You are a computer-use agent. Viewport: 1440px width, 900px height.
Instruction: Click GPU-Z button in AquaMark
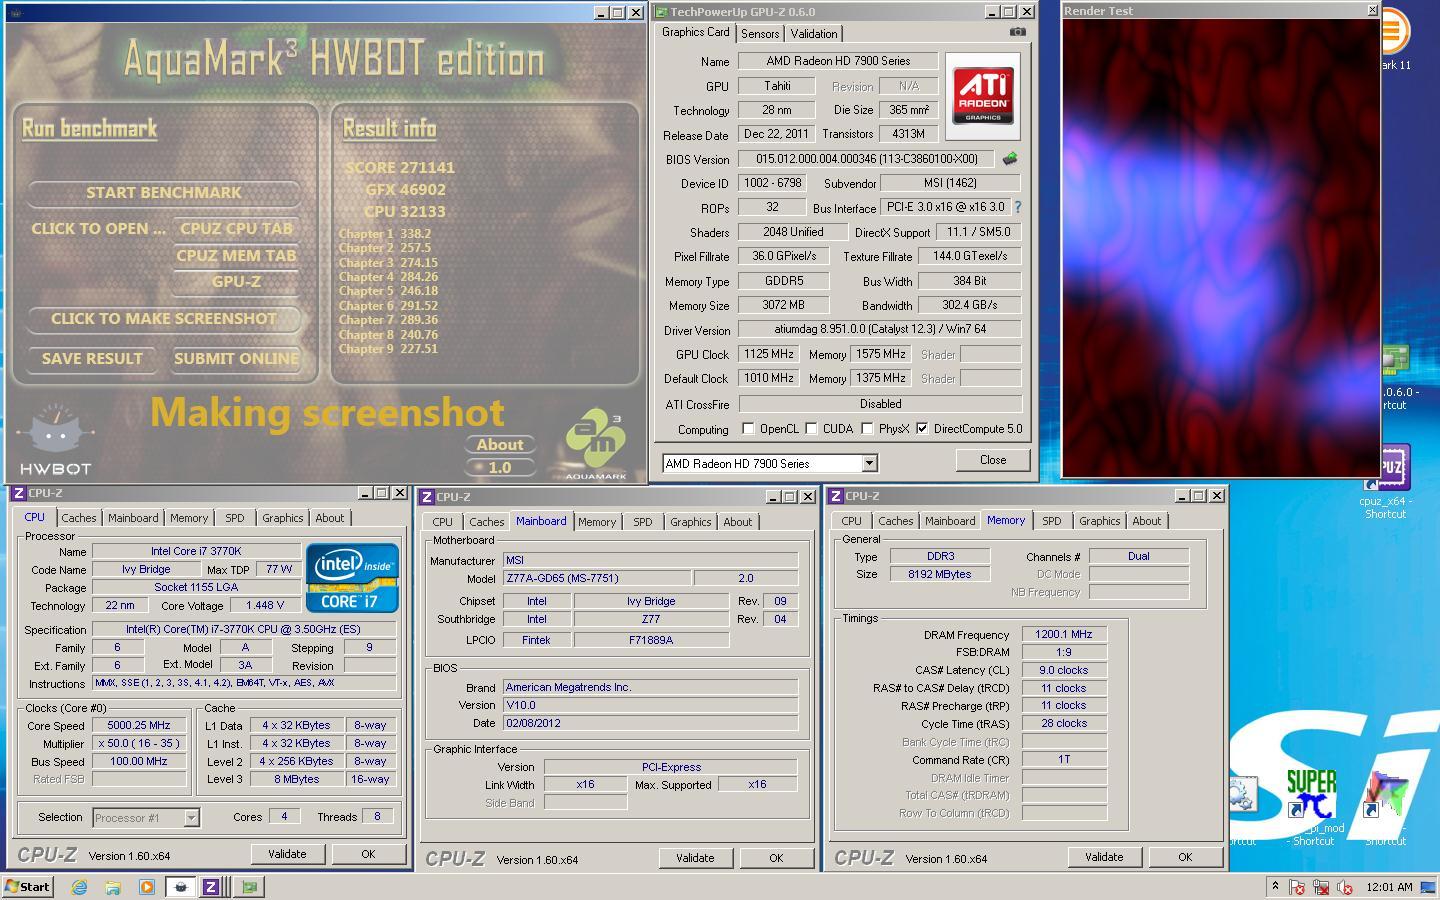tap(237, 282)
